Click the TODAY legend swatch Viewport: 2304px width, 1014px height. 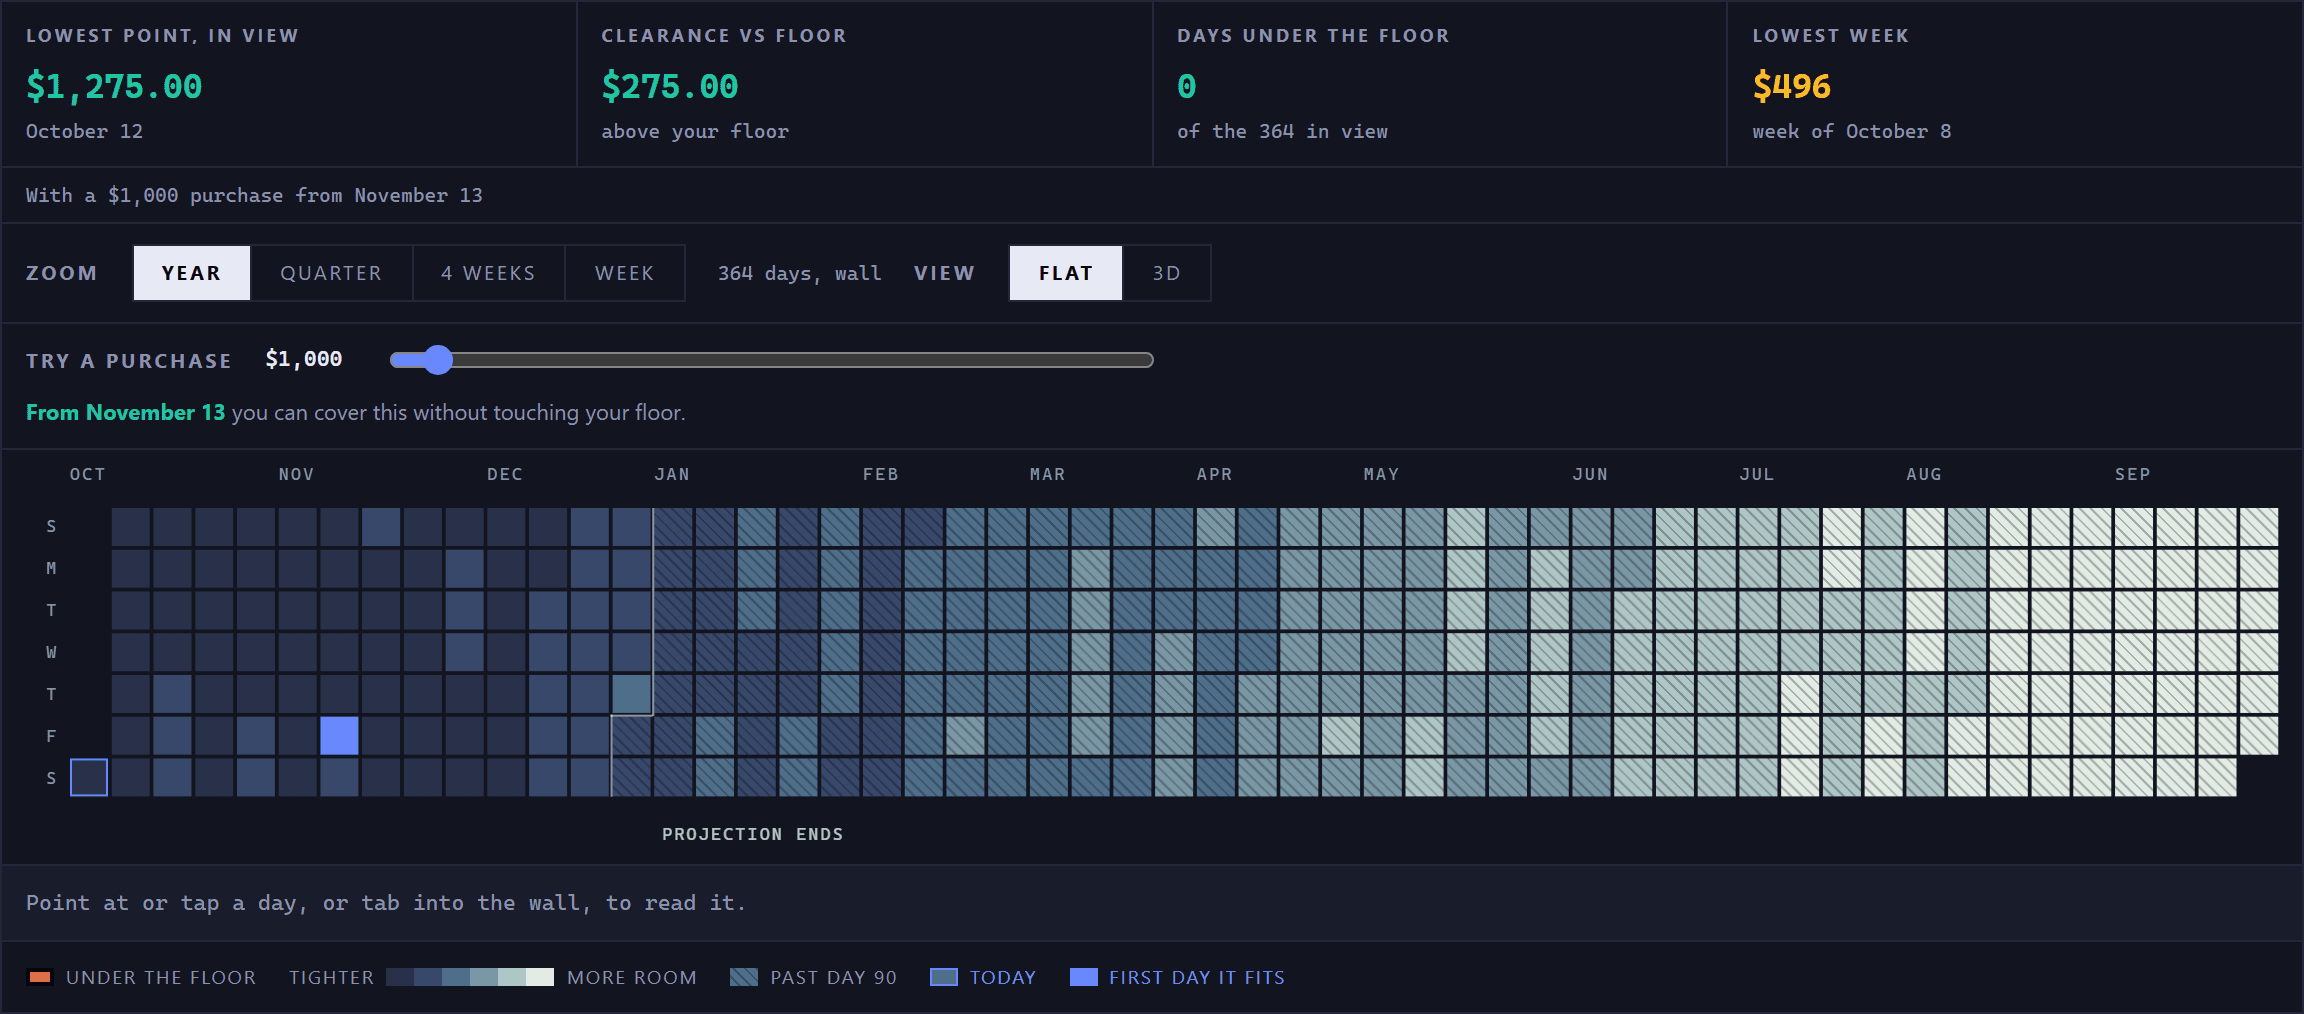pyautogui.click(x=944, y=977)
